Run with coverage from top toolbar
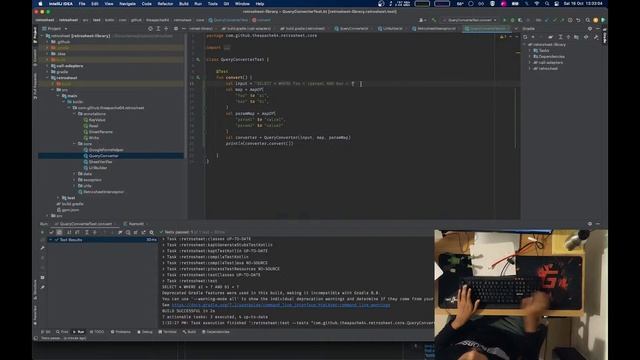 coord(520,20)
